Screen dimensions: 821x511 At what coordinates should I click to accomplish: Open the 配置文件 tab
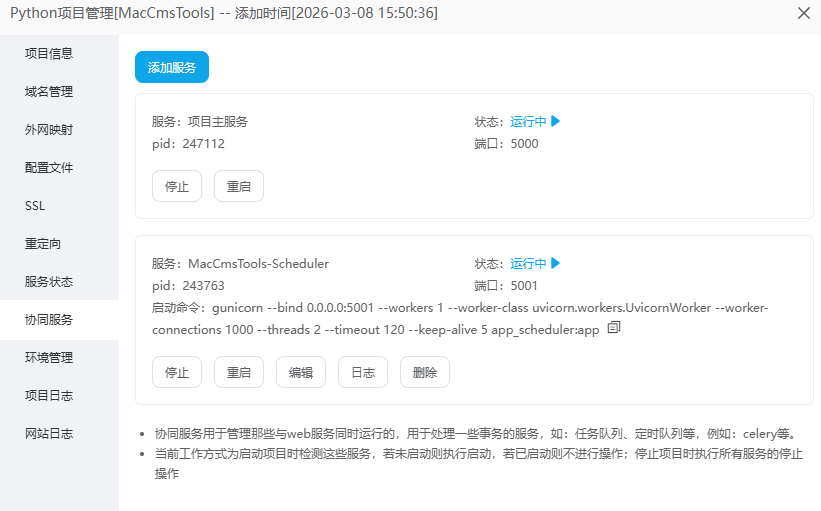point(49,168)
